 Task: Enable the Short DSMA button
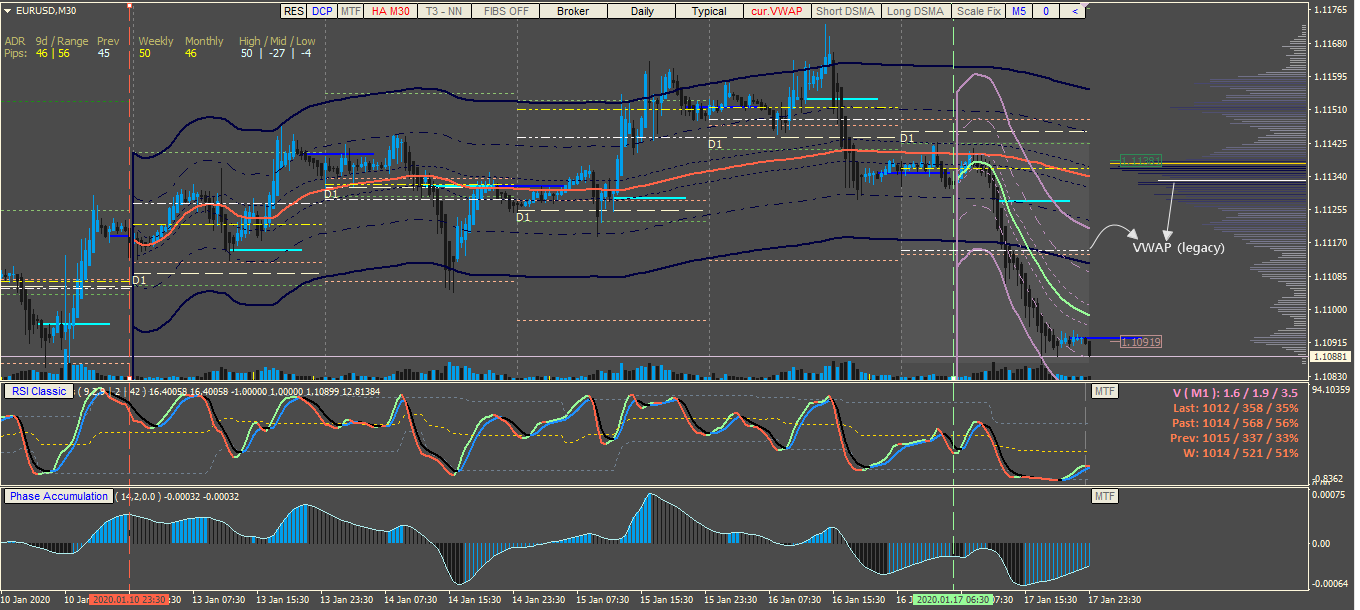[845, 12]
